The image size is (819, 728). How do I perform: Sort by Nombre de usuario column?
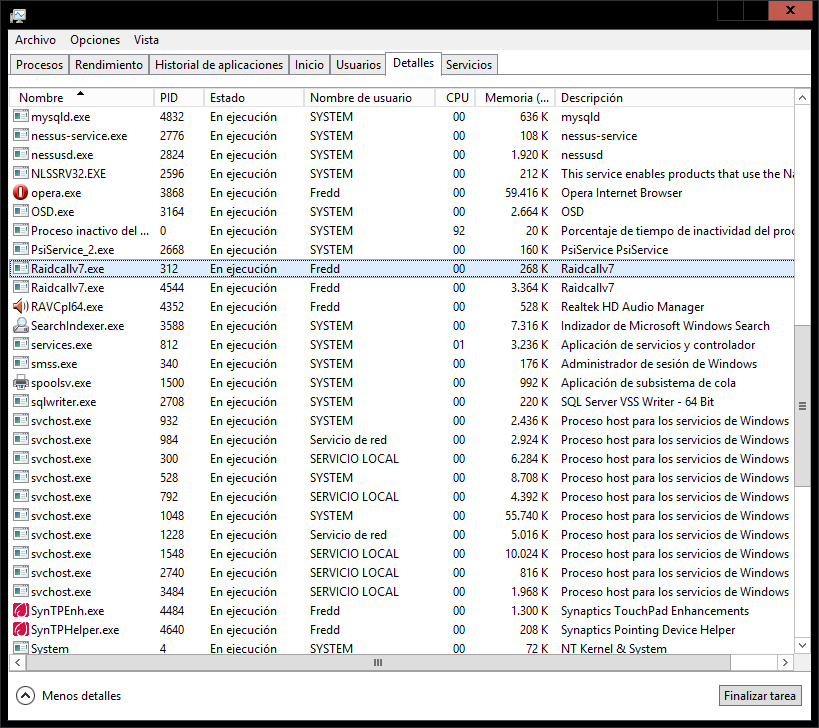click(x=369, y=98)
